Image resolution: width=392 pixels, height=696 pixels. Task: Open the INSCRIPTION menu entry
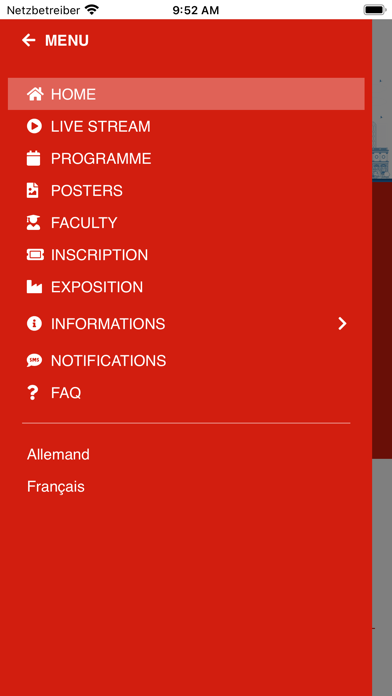(186, 255)
